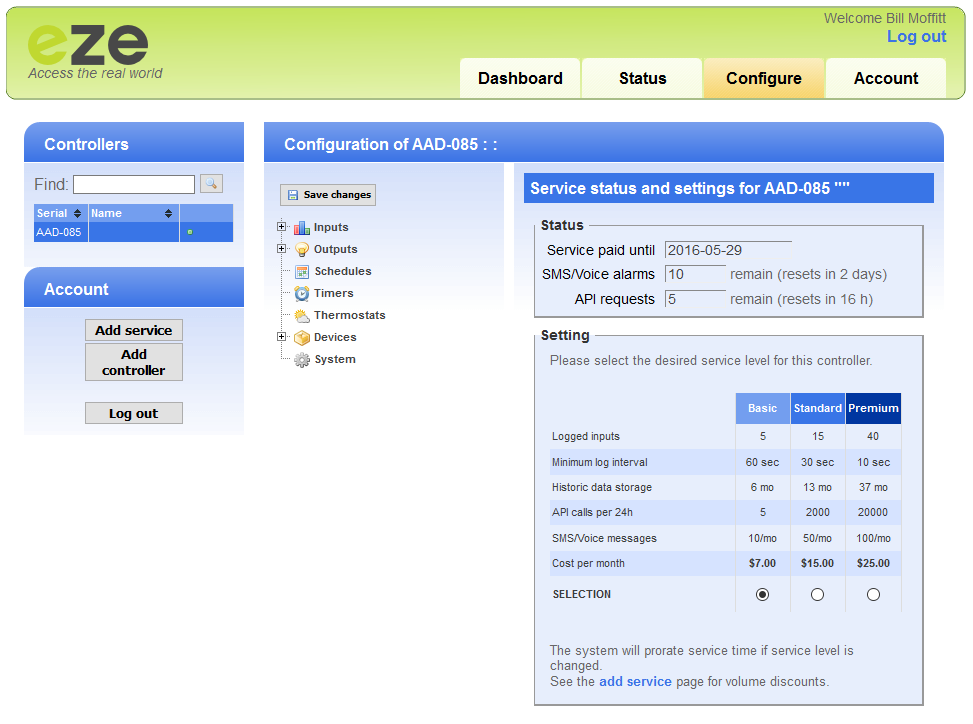This screenshot has width=973, height=724.
Task: Click the Inputs bar chart icon
Action: point(301,228)
